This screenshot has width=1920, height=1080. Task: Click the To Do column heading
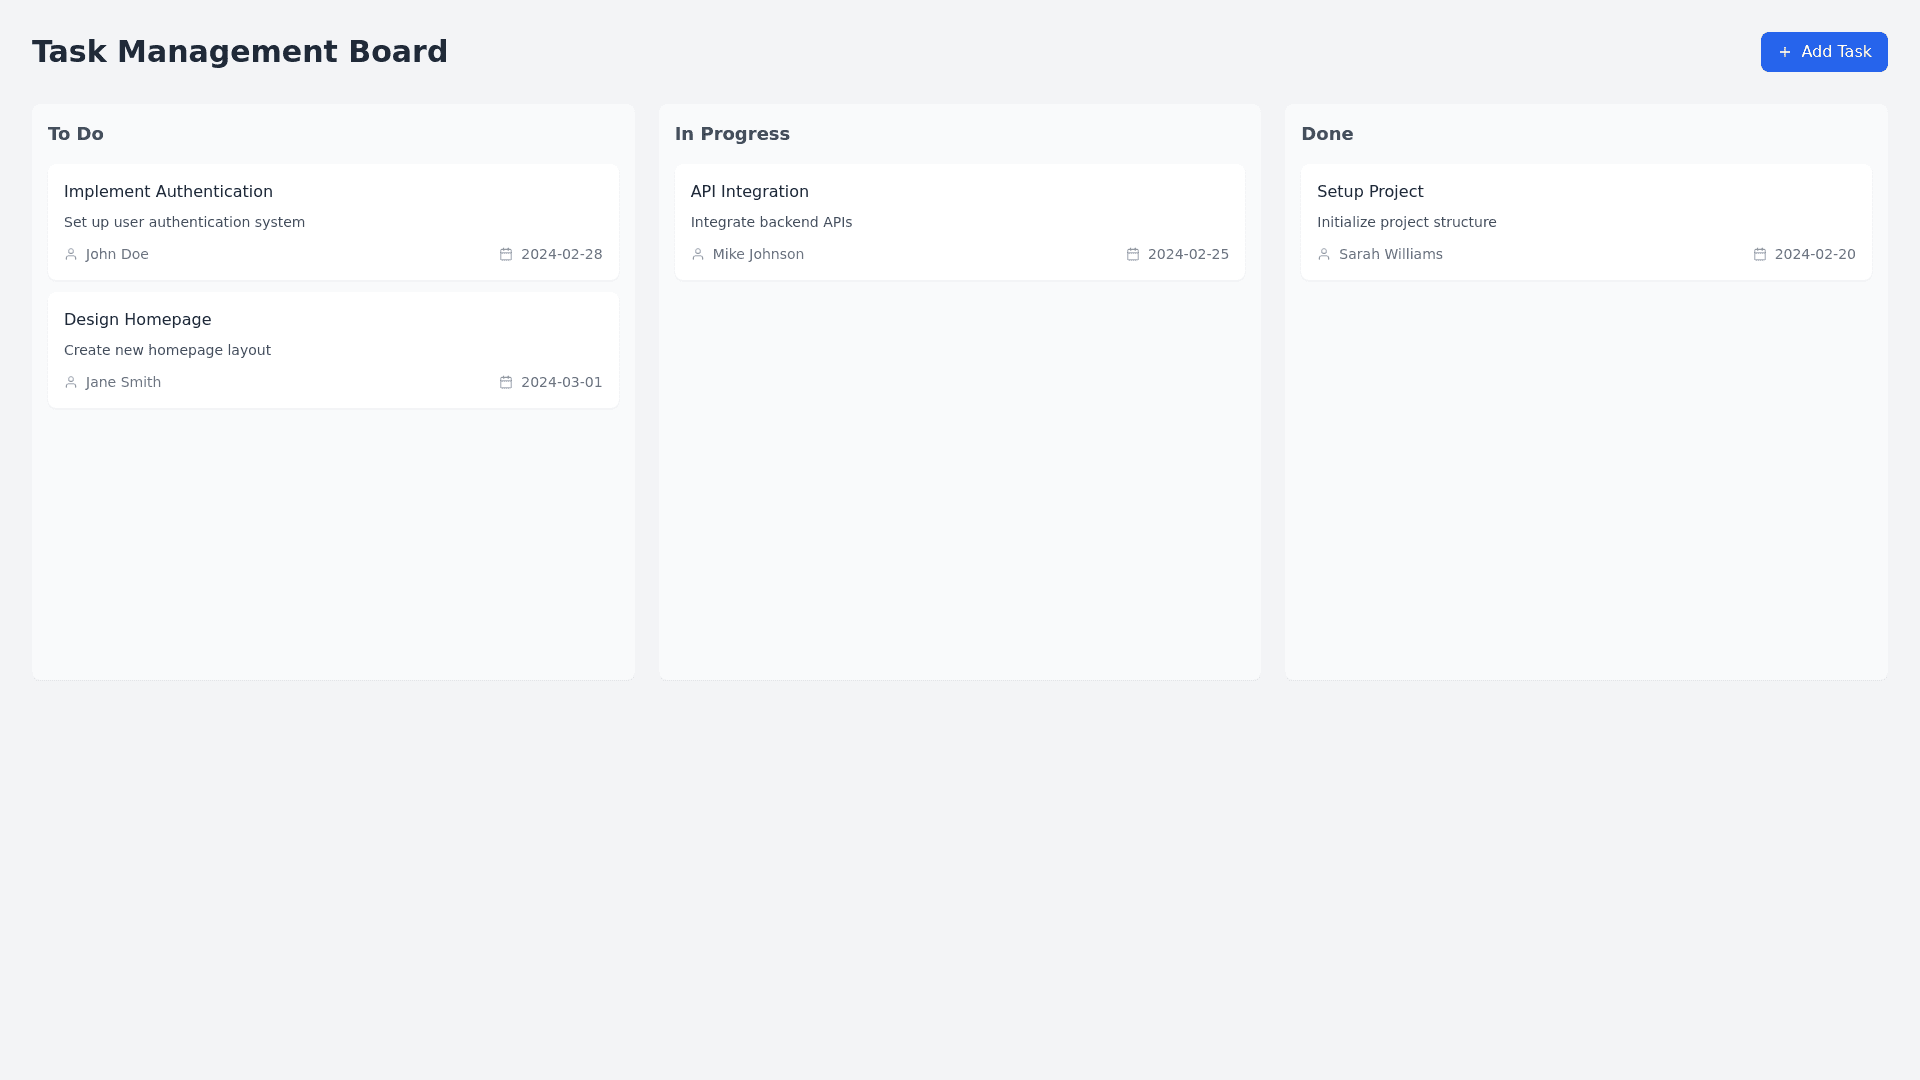pyautogui.click(x=76, y=134)
